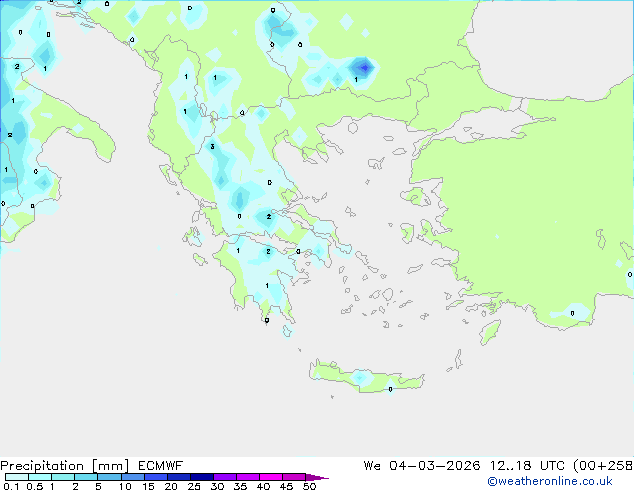Click the date 'We 04-03-2026' label
The image size is (634, 490).
422,466
